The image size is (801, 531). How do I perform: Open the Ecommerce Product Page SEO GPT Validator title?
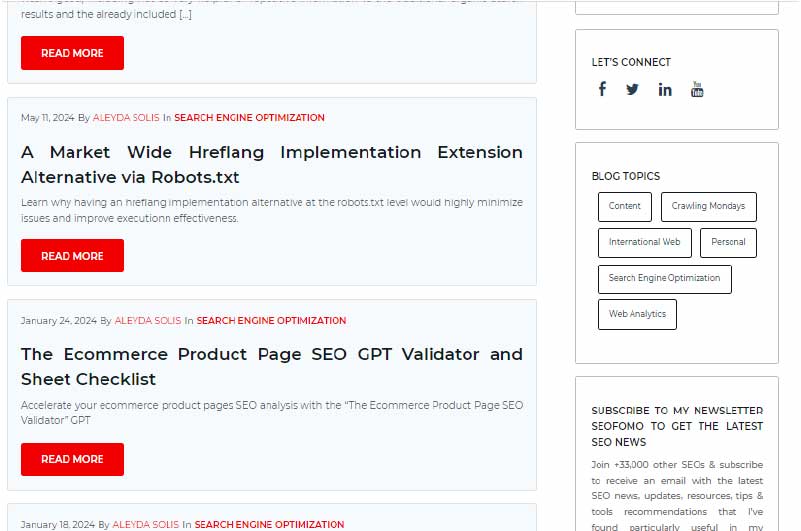pyautogui.click(x=272, y=366)
